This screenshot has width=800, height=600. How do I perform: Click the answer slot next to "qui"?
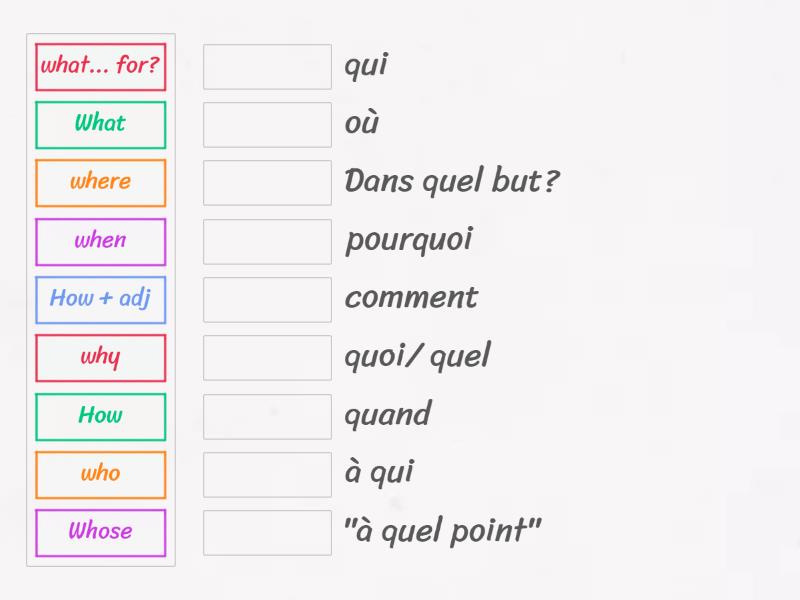267,67
